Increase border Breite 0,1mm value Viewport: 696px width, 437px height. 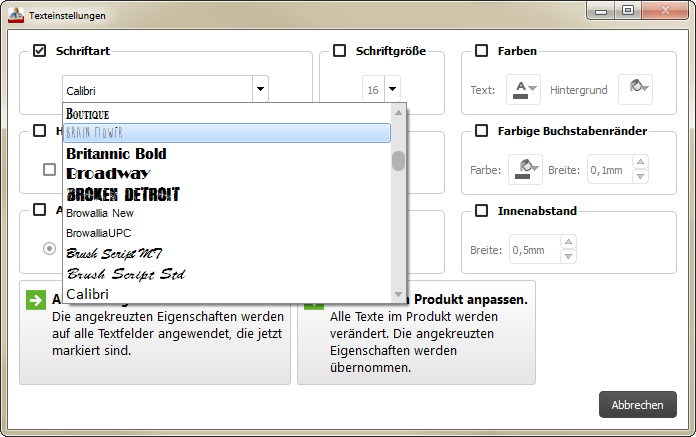point(640,162)
